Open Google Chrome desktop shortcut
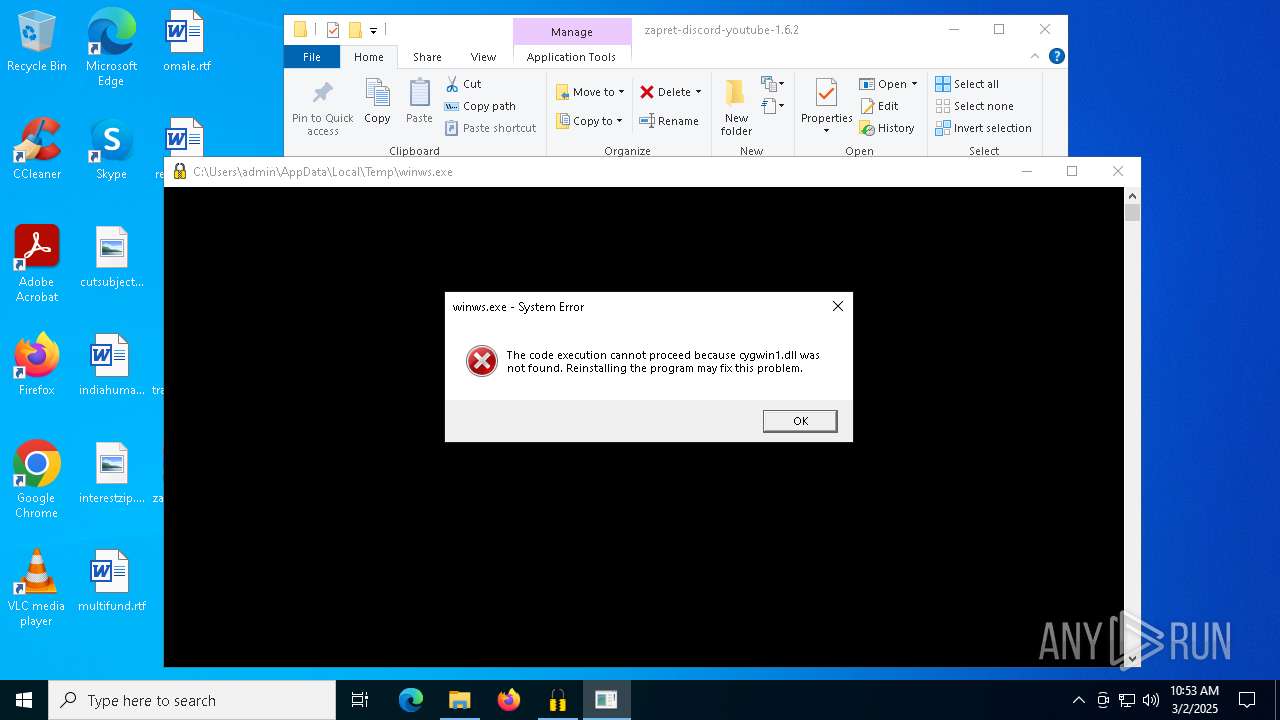The image size is (1280, 720). coord(37,480)
